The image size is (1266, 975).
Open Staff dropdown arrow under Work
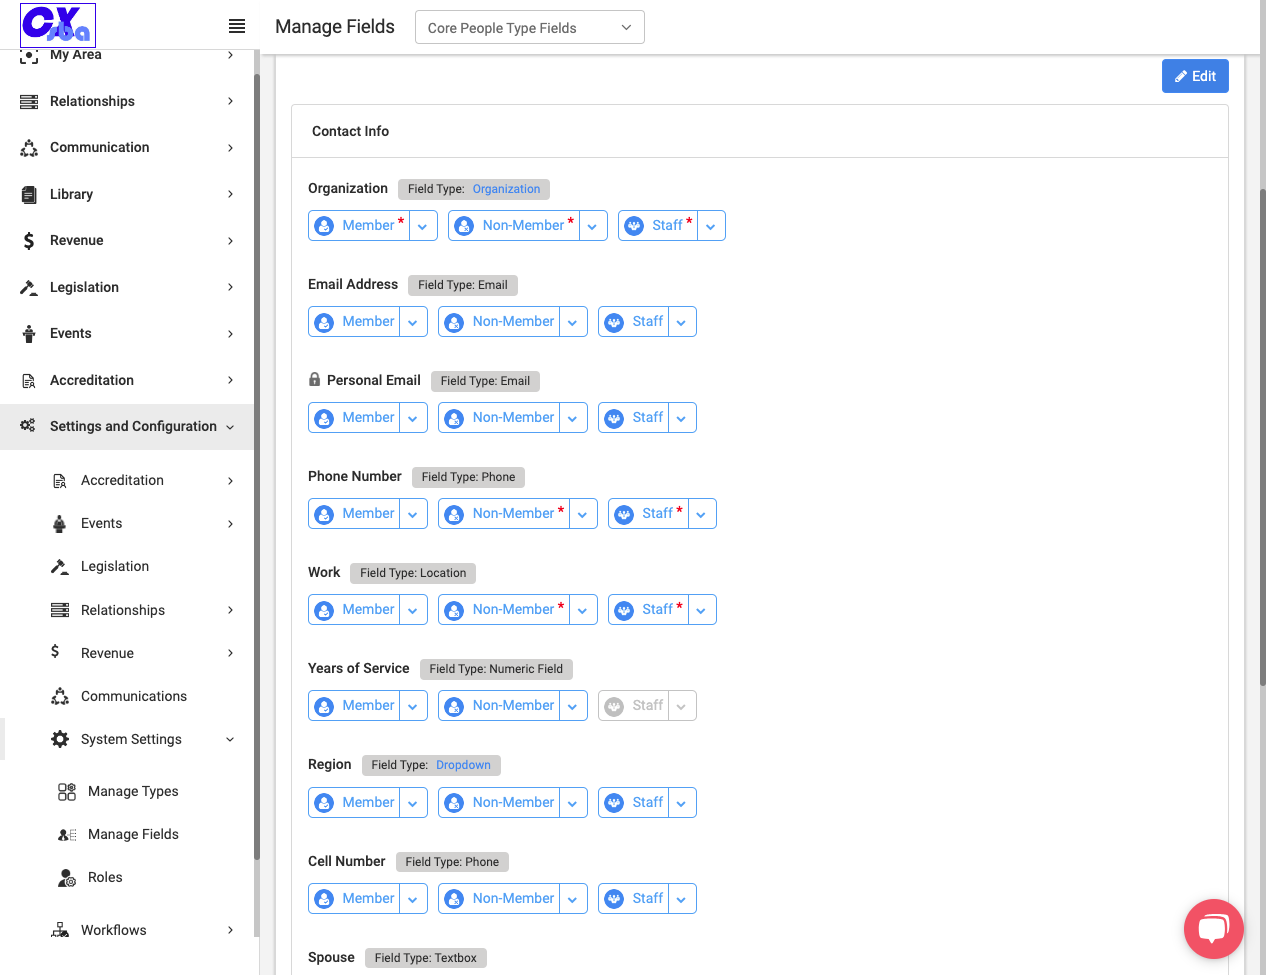tap(702, 611)
